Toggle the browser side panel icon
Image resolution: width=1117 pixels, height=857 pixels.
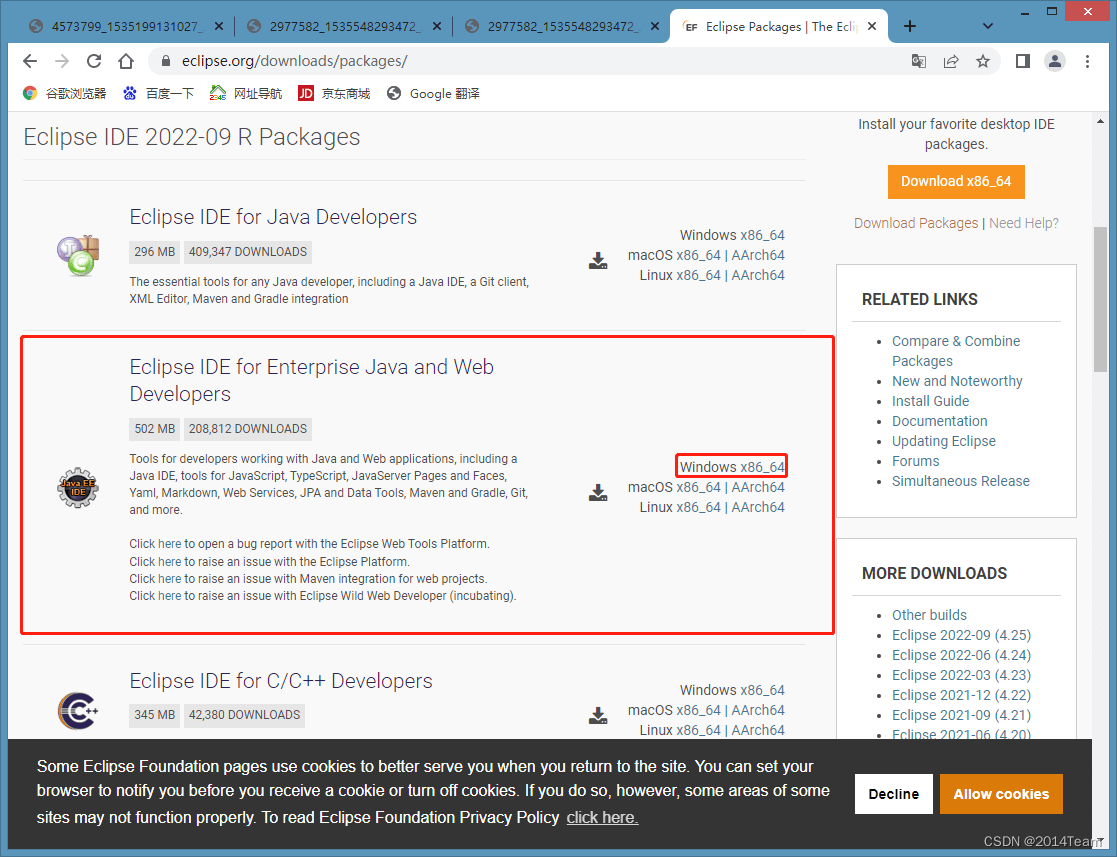1022,61
